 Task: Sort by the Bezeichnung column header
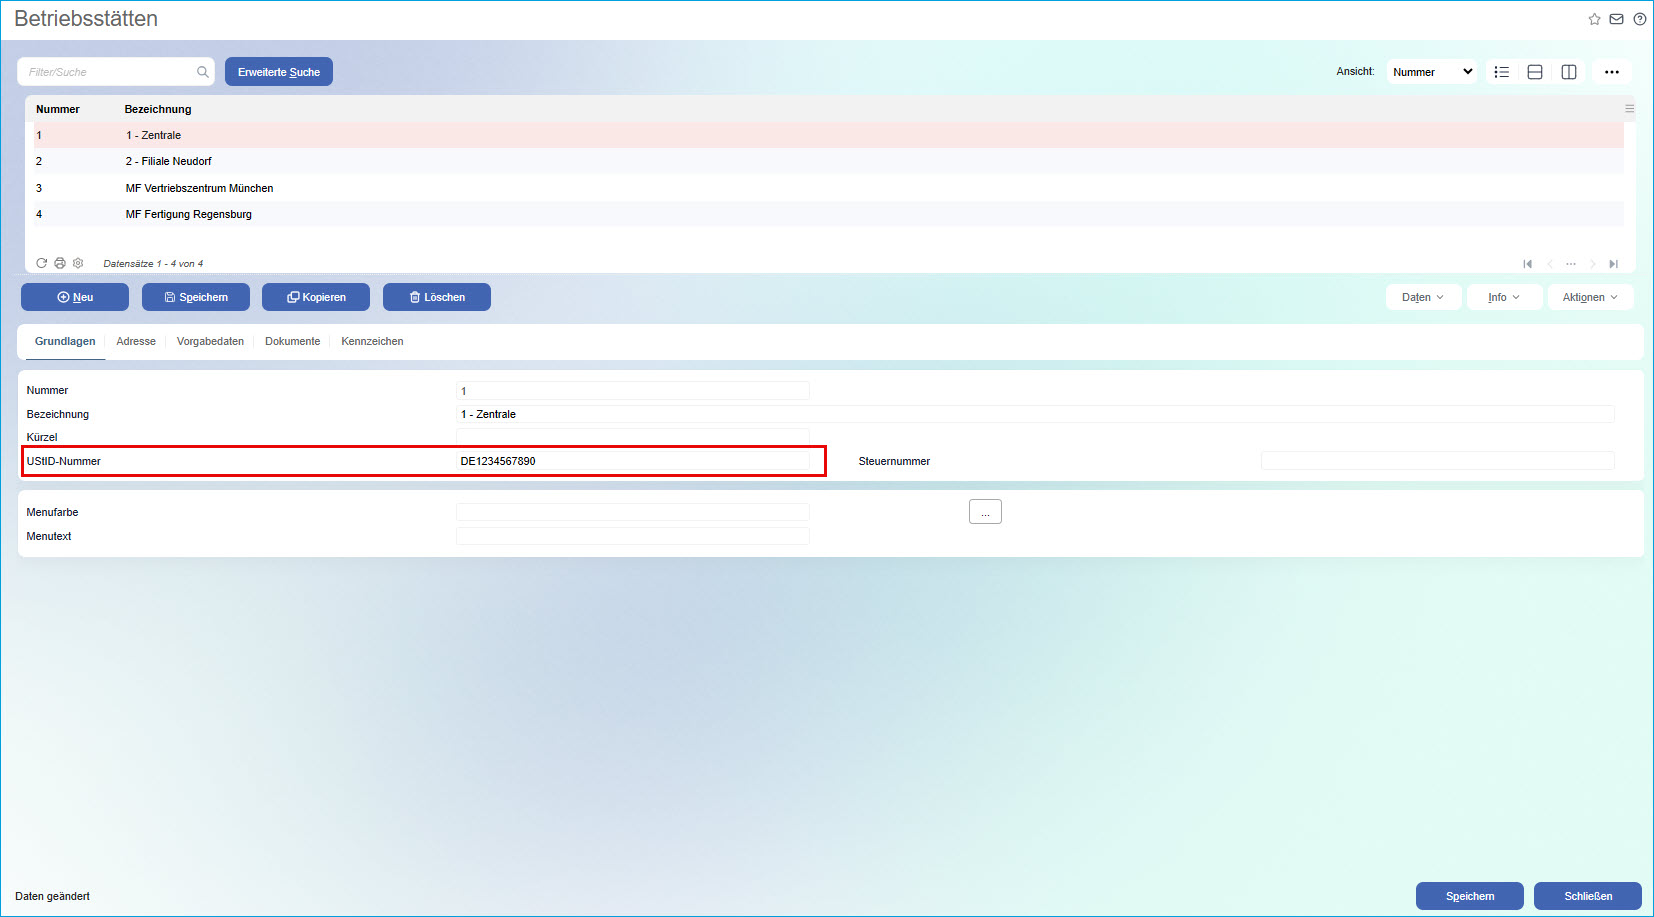(x=158, y=109)
